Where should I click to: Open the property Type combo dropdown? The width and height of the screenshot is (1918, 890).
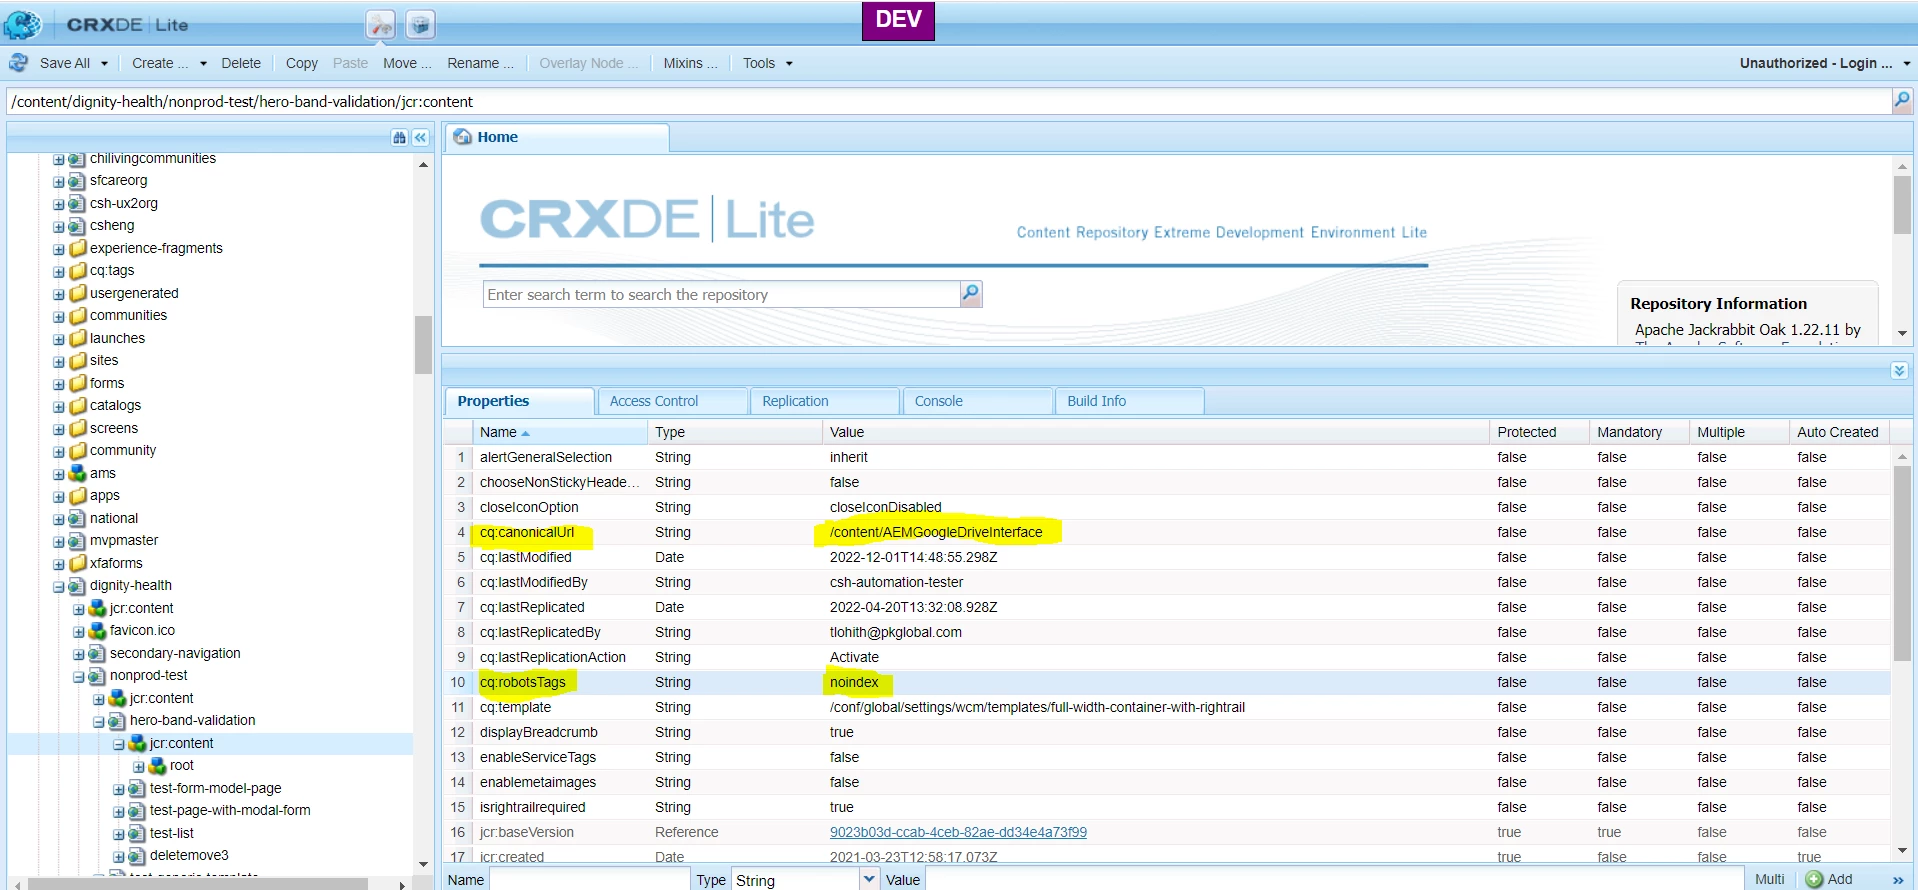[869, 880]
